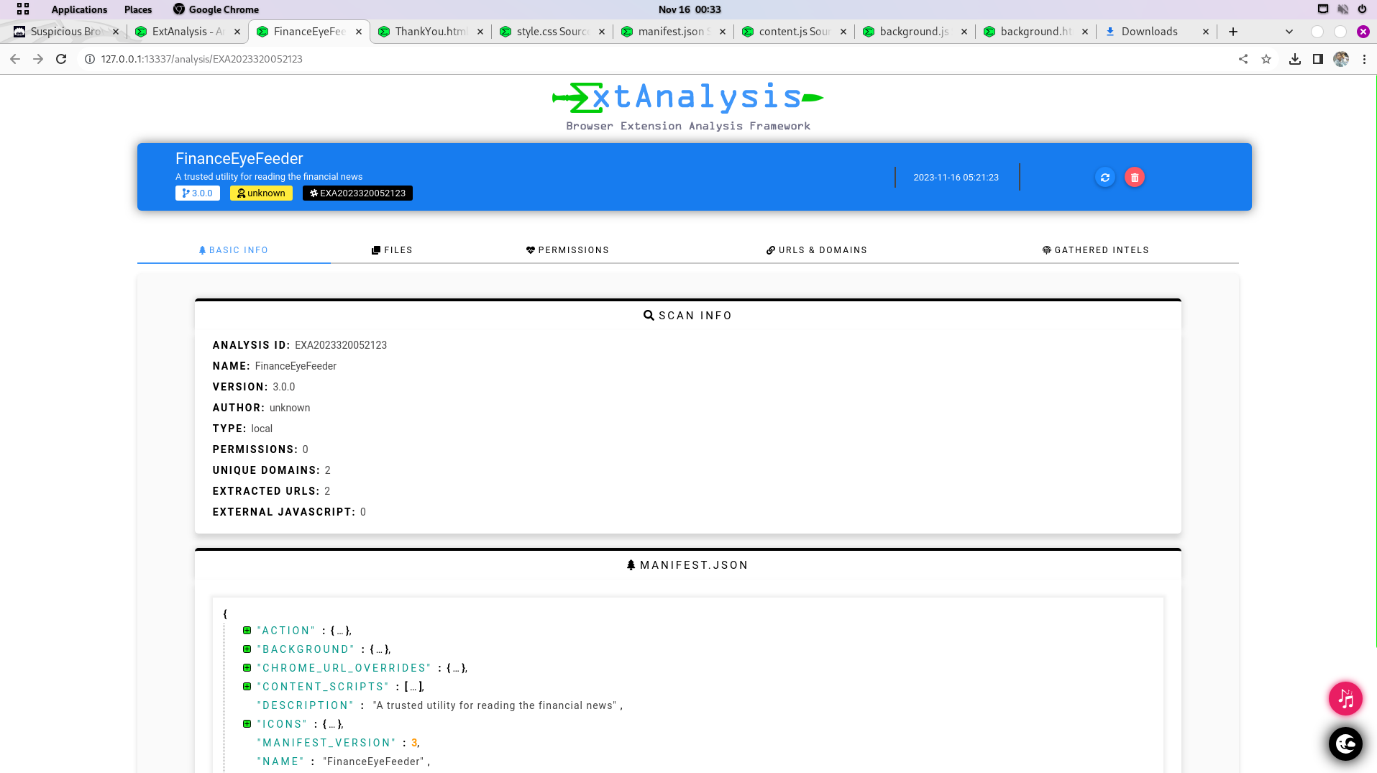Switch to the Files tab

392,250
